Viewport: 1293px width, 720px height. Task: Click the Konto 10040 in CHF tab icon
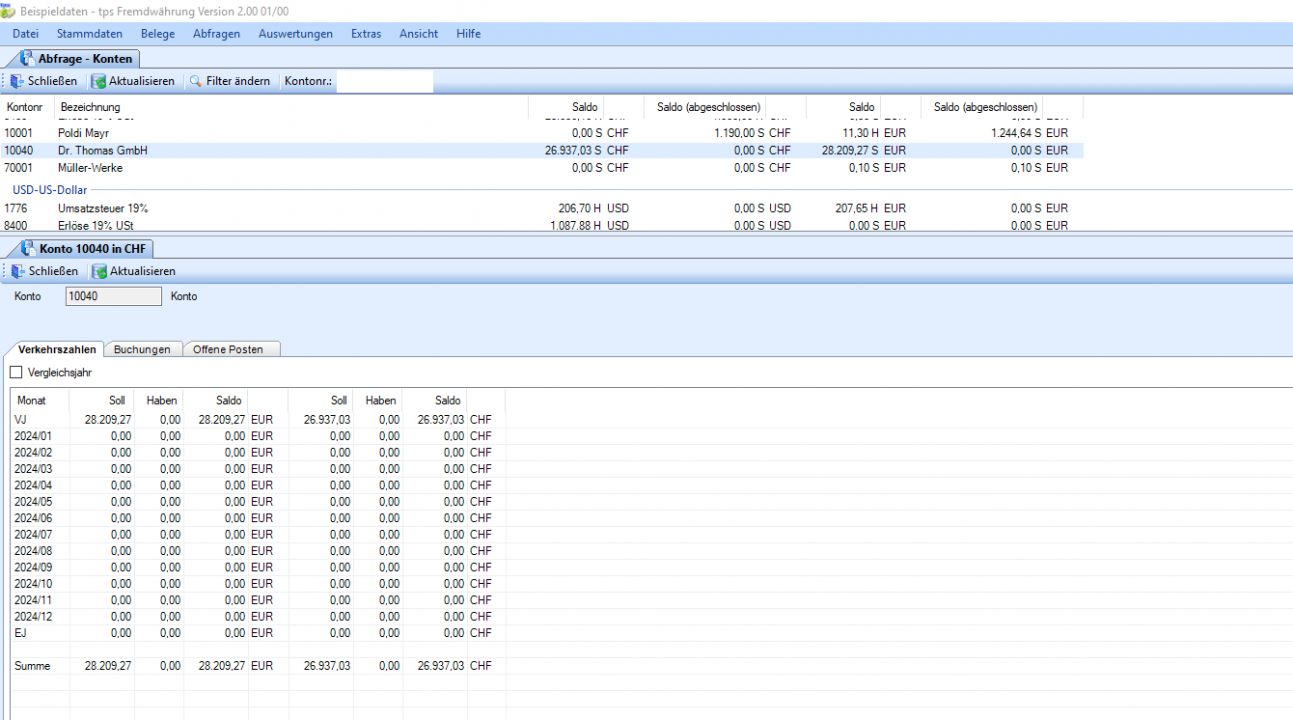click(27, 249)
